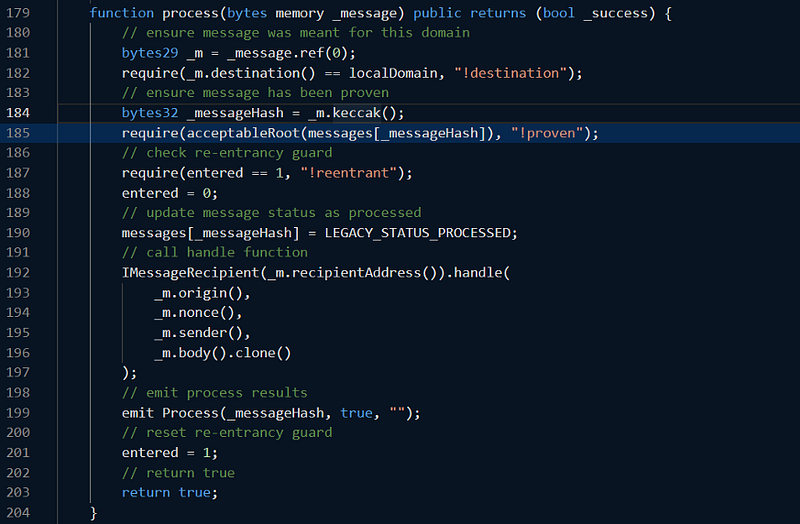
Task: Click line number 204 in gutter
Action: (18, 513)
